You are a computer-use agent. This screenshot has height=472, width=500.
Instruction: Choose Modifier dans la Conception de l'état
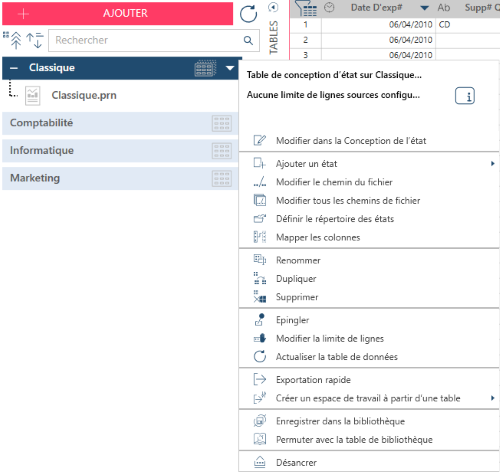[369, 141]
